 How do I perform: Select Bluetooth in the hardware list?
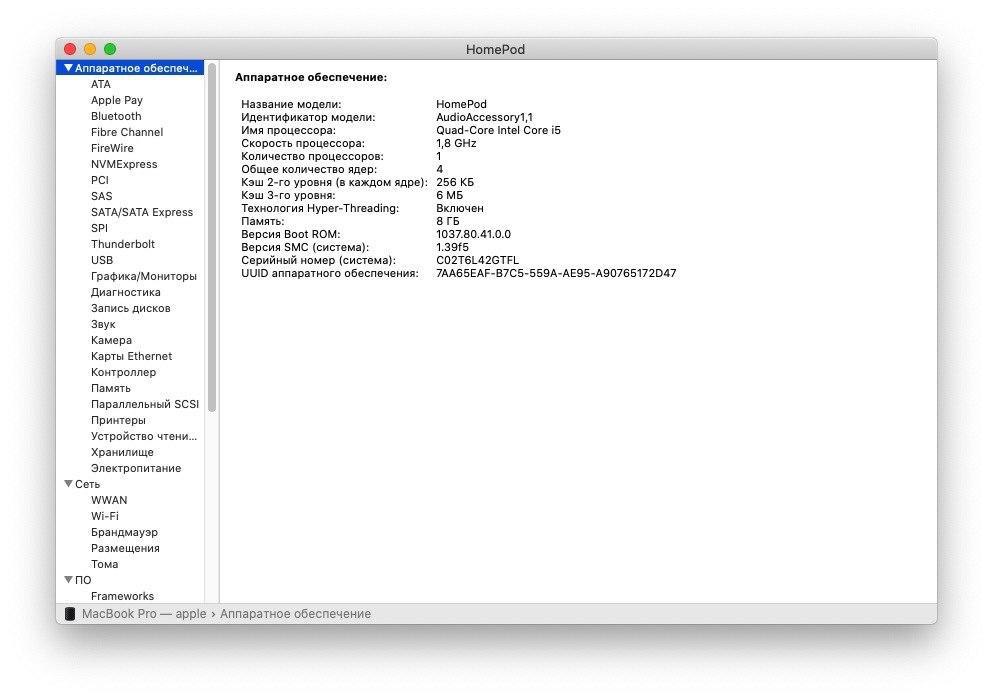point(116,116)
